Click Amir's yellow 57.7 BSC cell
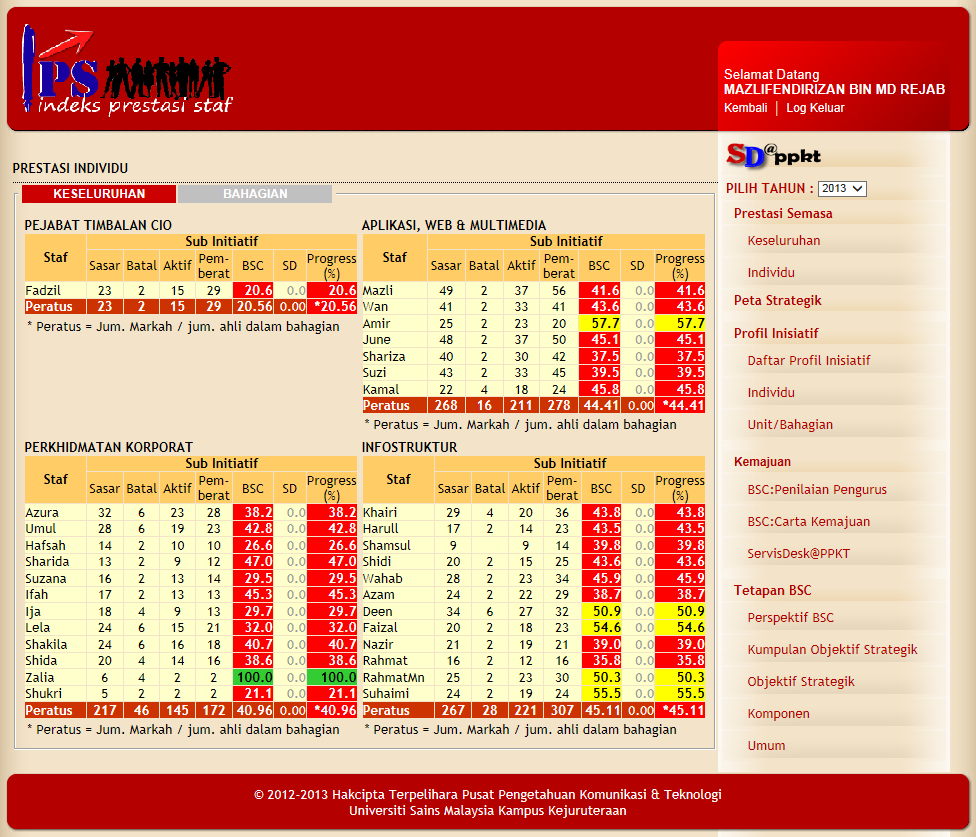 tap(598, 324)
